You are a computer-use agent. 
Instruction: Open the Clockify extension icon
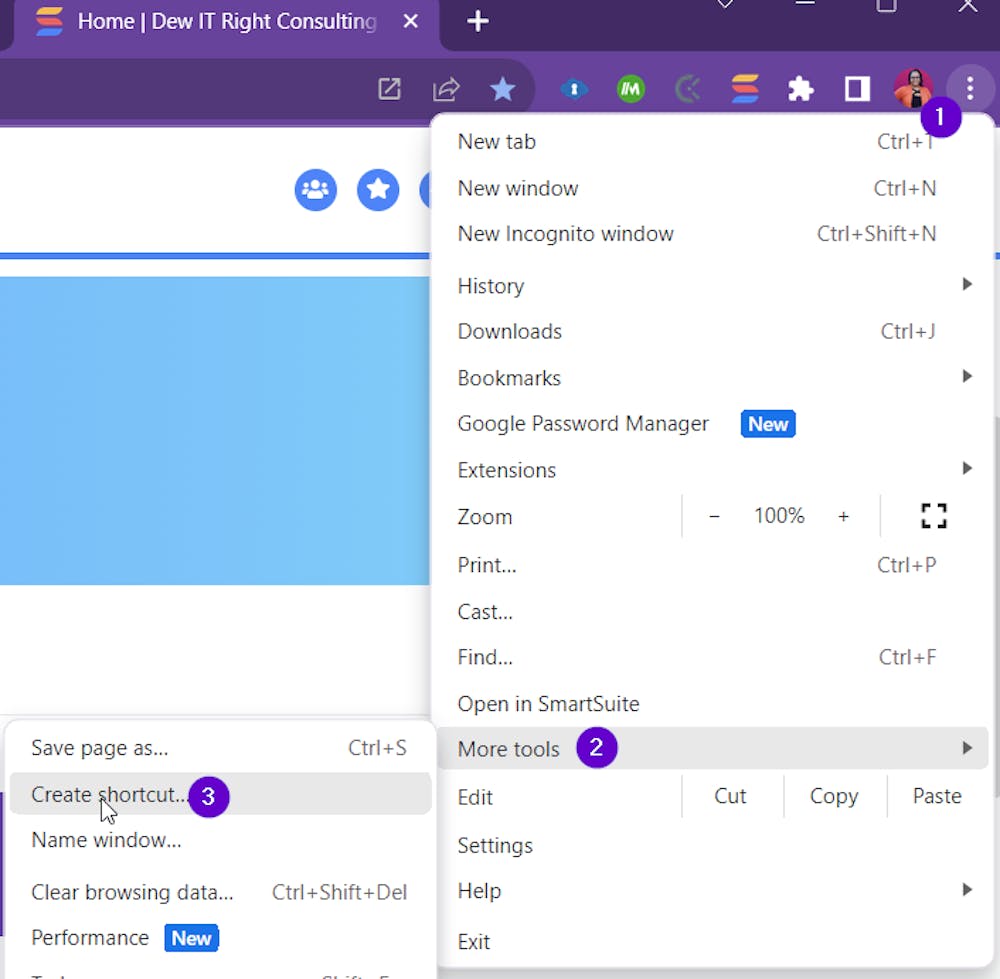tap(687, 89)
